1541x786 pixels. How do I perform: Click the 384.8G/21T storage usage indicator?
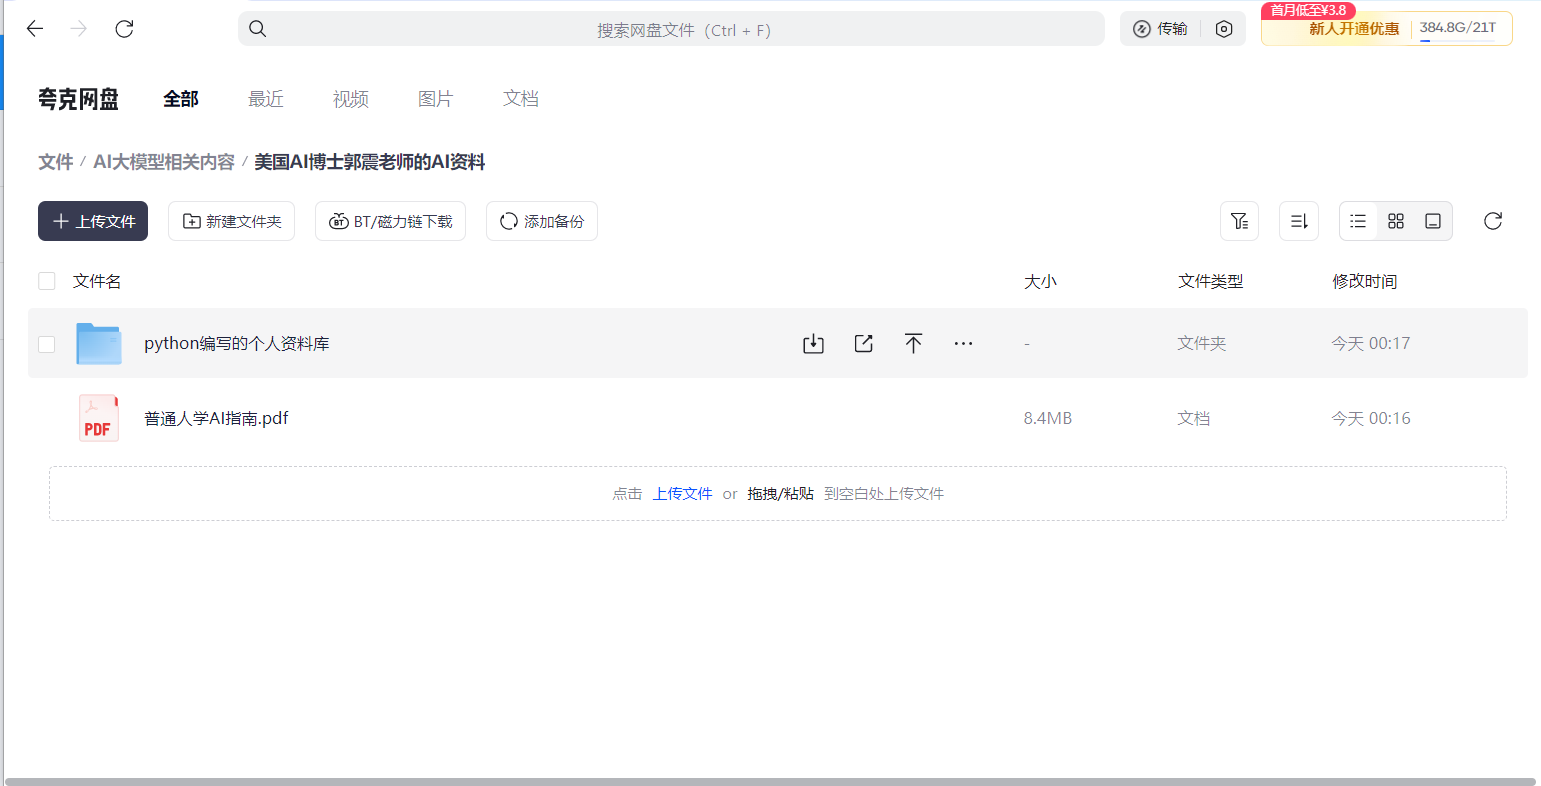pyautogui.click(x=1458, y=28)
